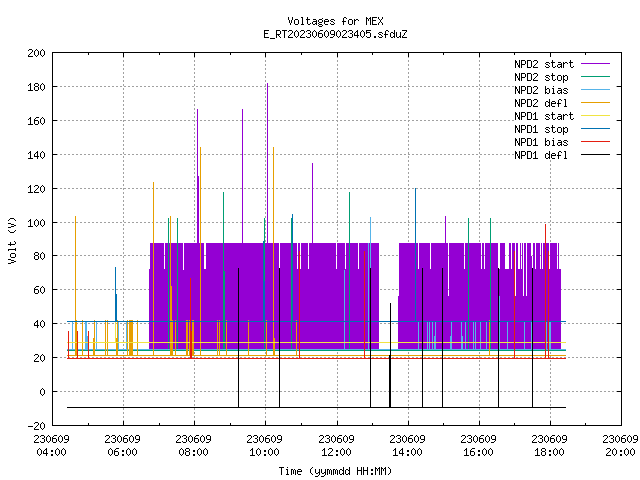
Task: Click the orange NPD2 defl legend line
Action: coord(595,103)
